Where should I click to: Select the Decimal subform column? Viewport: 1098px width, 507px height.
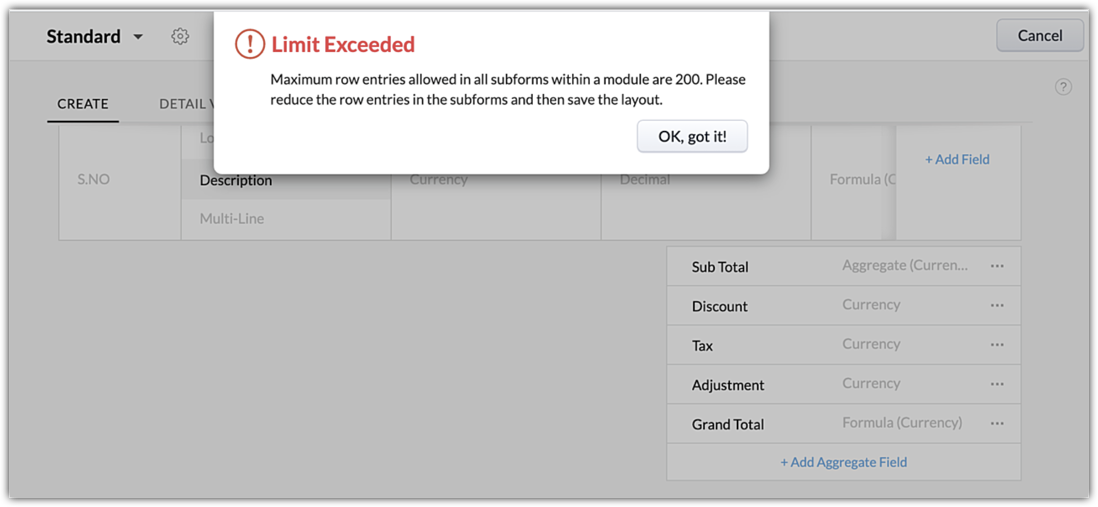(x=645, y=180)
